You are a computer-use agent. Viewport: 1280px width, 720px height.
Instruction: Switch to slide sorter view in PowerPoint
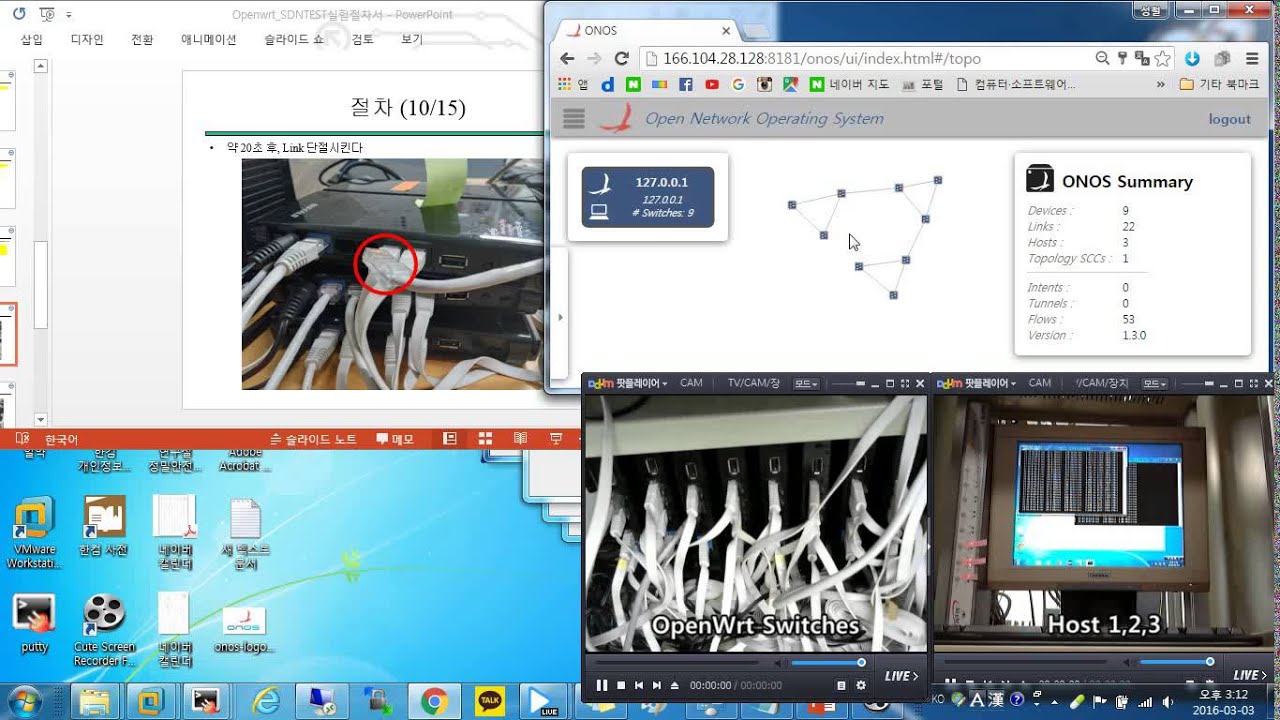pyautogui.click(x=485, y=439)
